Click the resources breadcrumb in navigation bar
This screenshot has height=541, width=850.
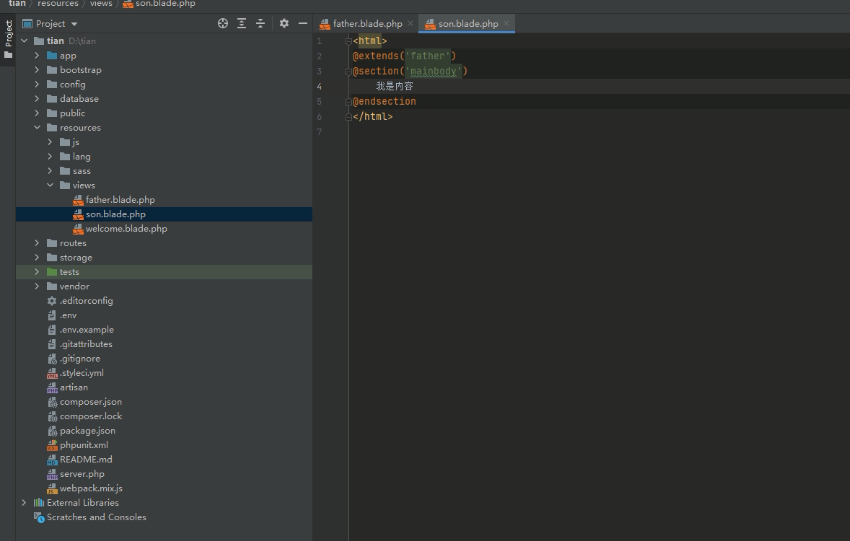[x=57, y=4]
